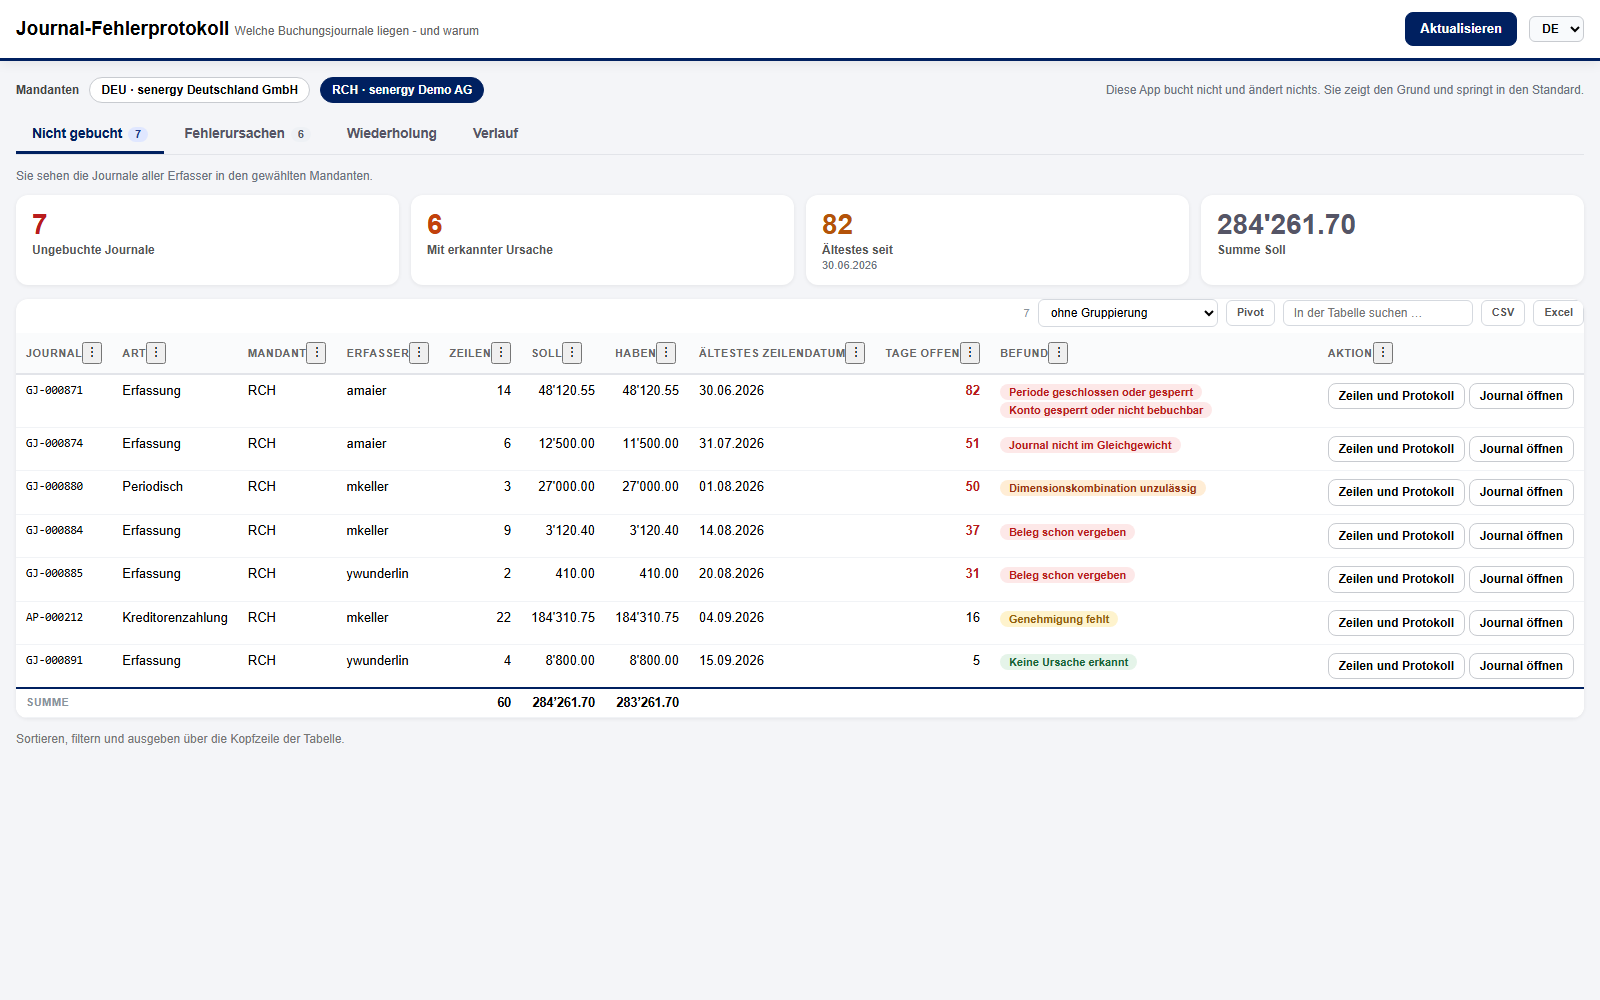The height and width of the screenshot is (1000, 1600).
Task: Open the BEFUND column menu icon
Action: coord(1059,353)
